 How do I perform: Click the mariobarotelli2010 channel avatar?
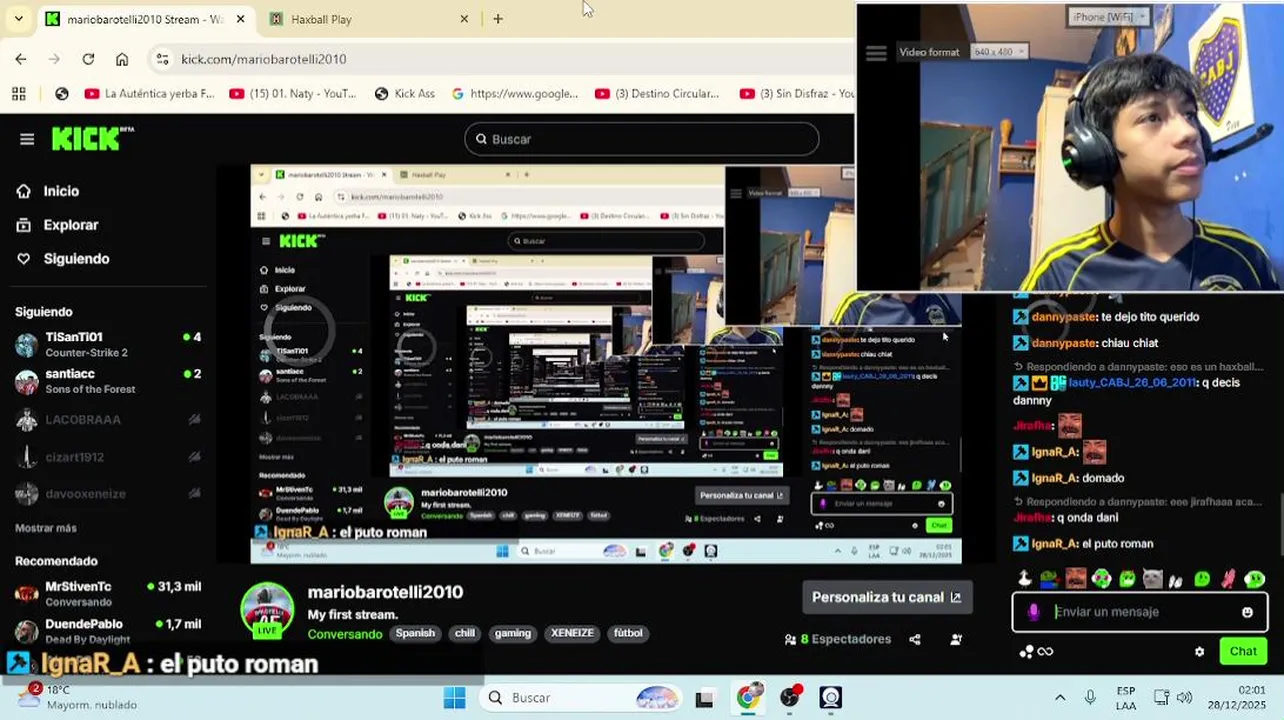[x=267, y=610]
